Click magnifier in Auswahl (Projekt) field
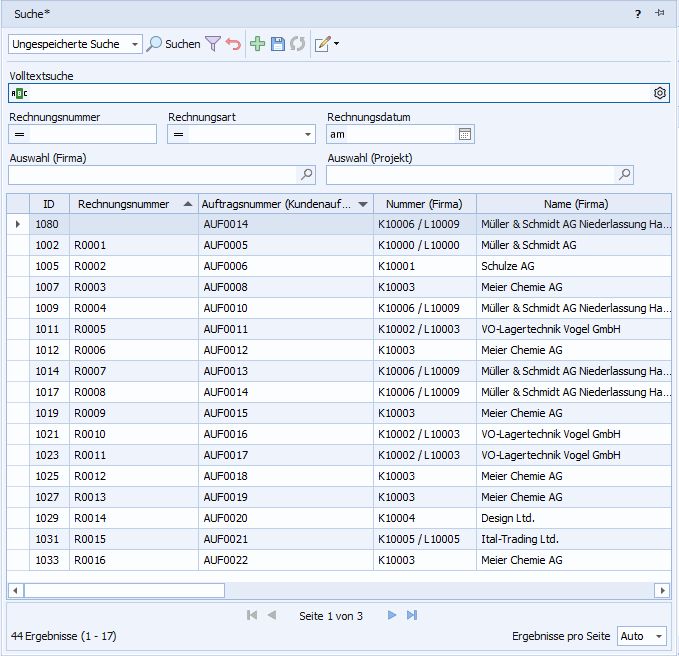This screenshot has width=679, height=656. coord(625,175)
